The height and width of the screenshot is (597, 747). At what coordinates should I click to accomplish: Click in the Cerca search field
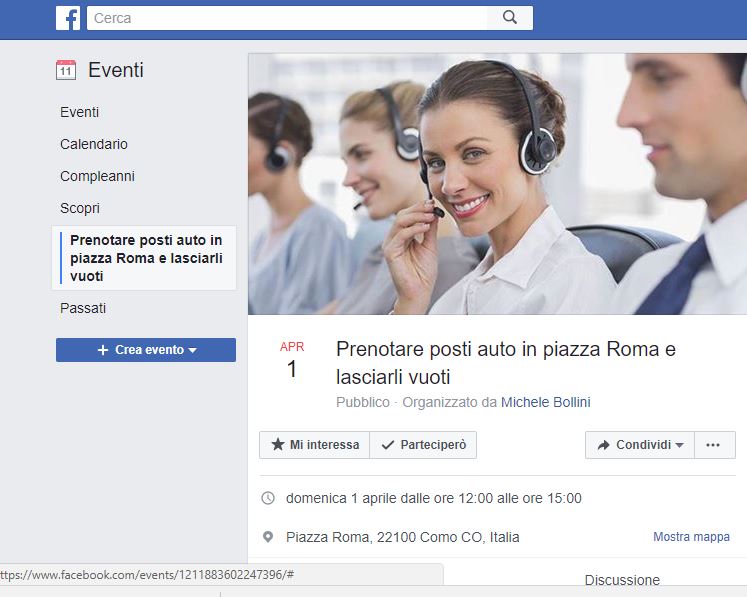pyautogui.click(x=287, y=18)
